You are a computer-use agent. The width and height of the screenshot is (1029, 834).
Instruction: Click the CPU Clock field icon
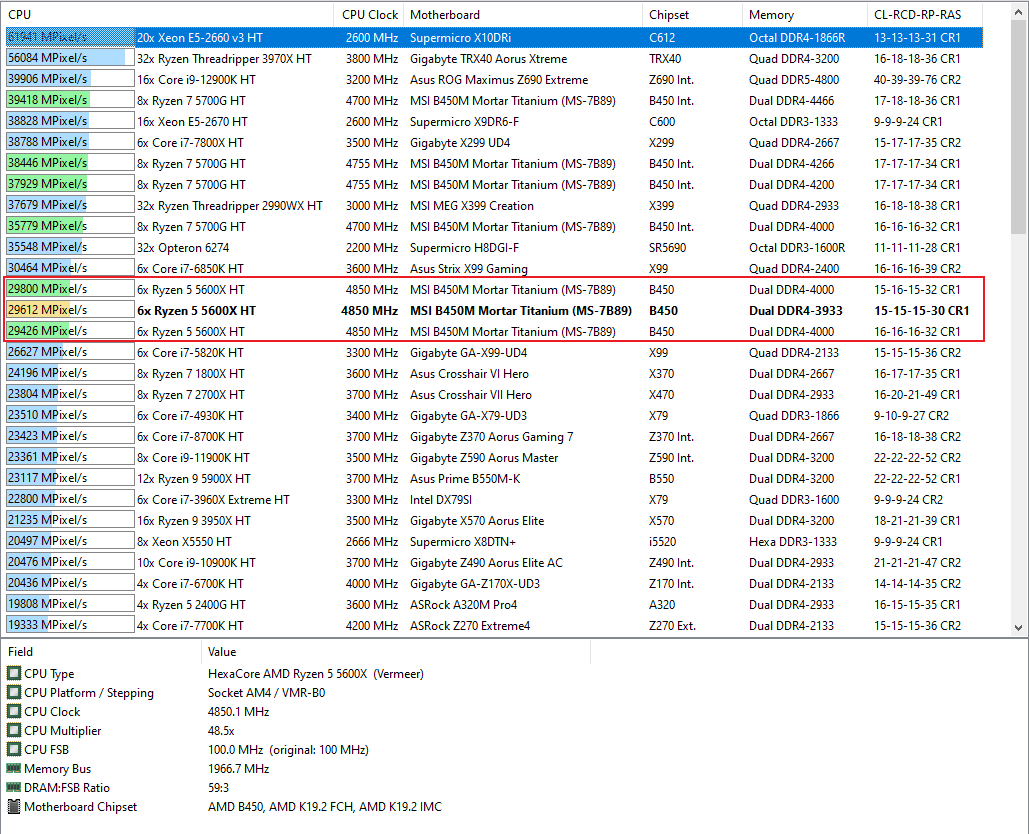click(x=13, y=711)
